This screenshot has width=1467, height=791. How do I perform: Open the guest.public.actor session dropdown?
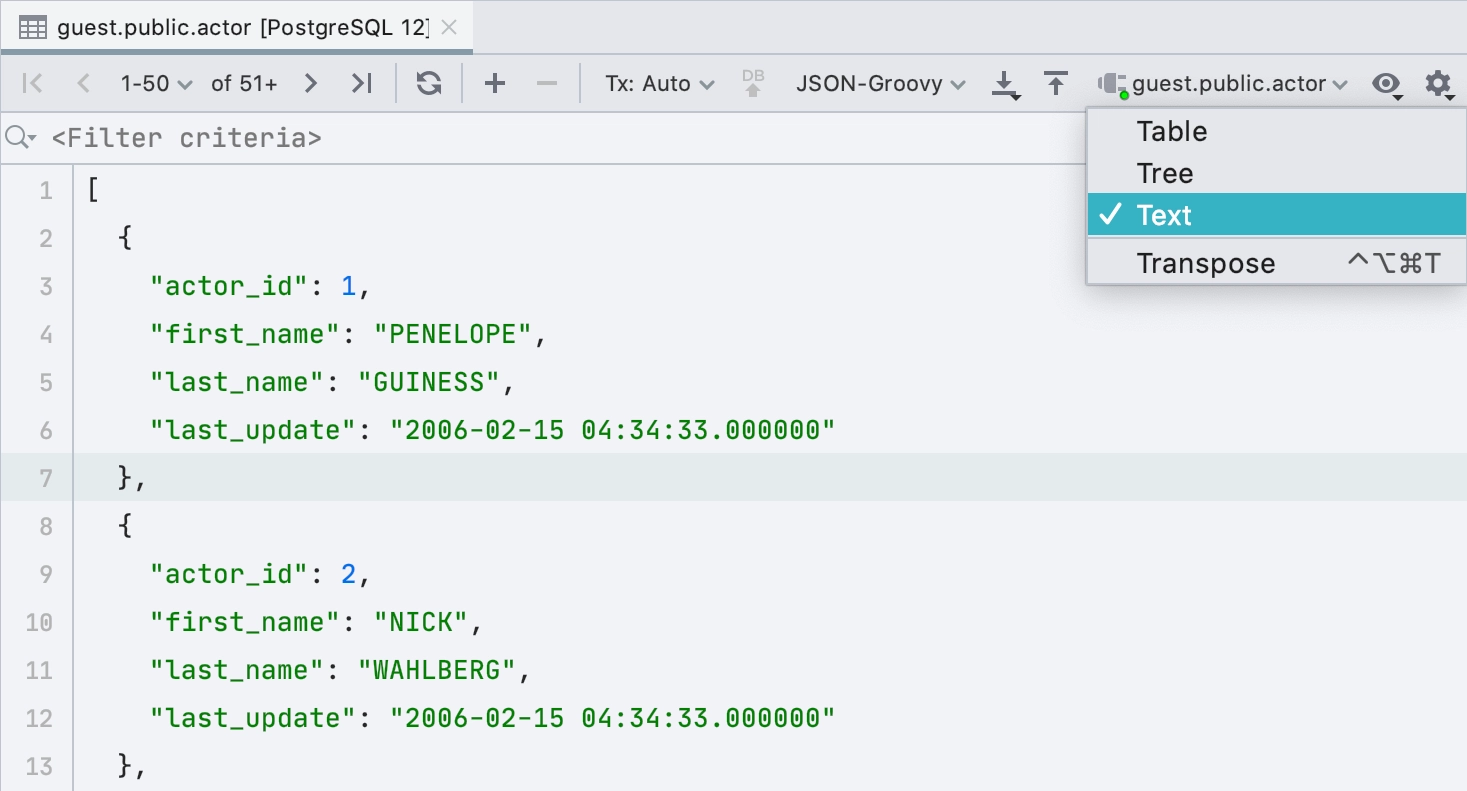click(1223, 84)
